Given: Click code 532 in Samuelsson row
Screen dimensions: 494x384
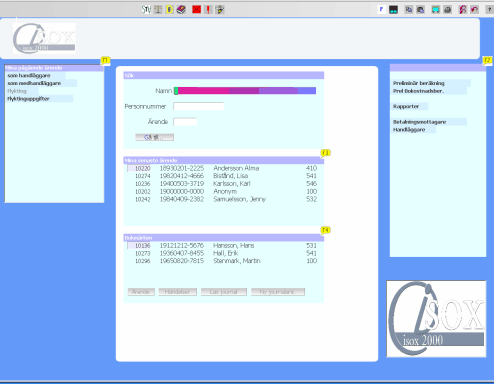Looking at the screenshot, I should coord(311,199).
